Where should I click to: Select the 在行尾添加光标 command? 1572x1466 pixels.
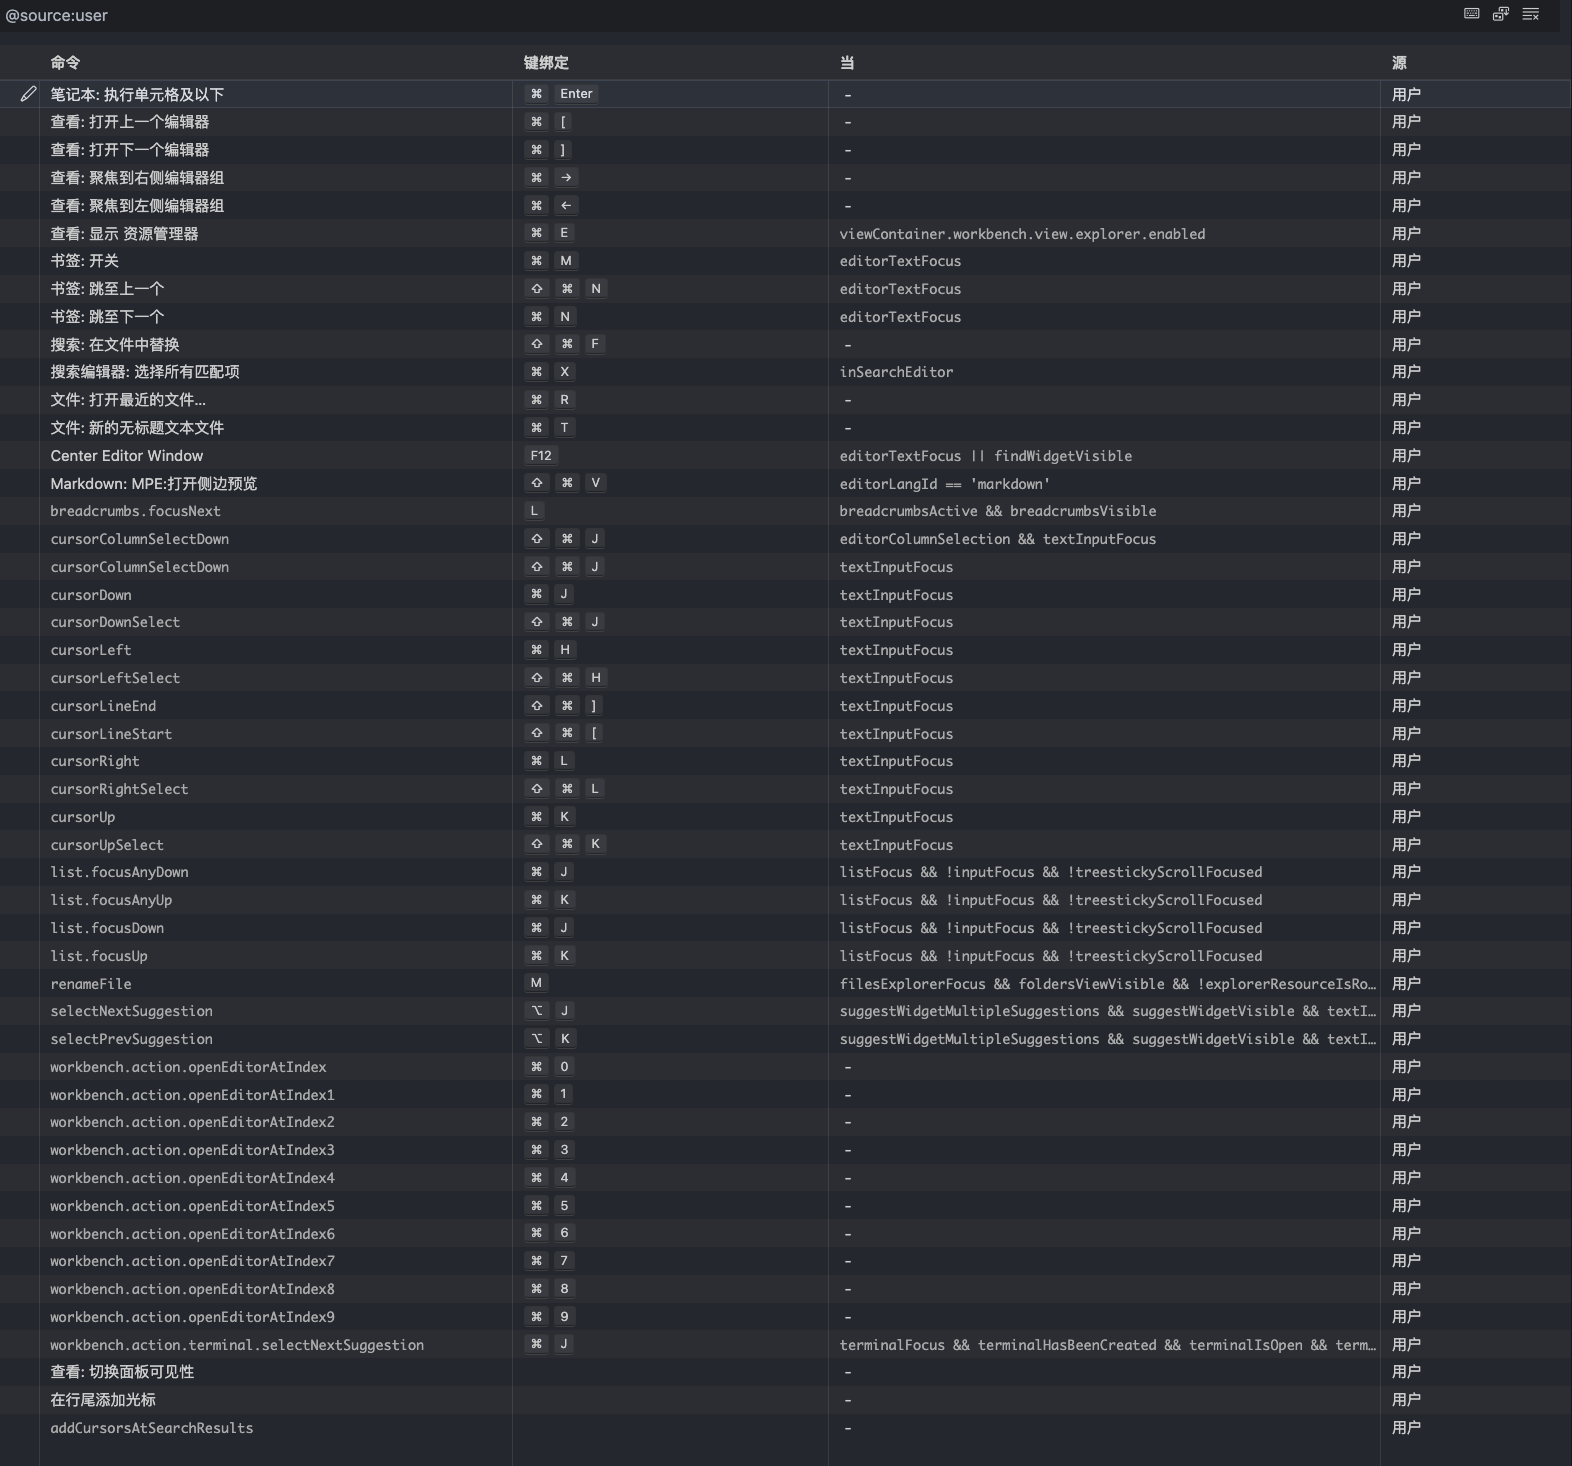[103, 1400]
